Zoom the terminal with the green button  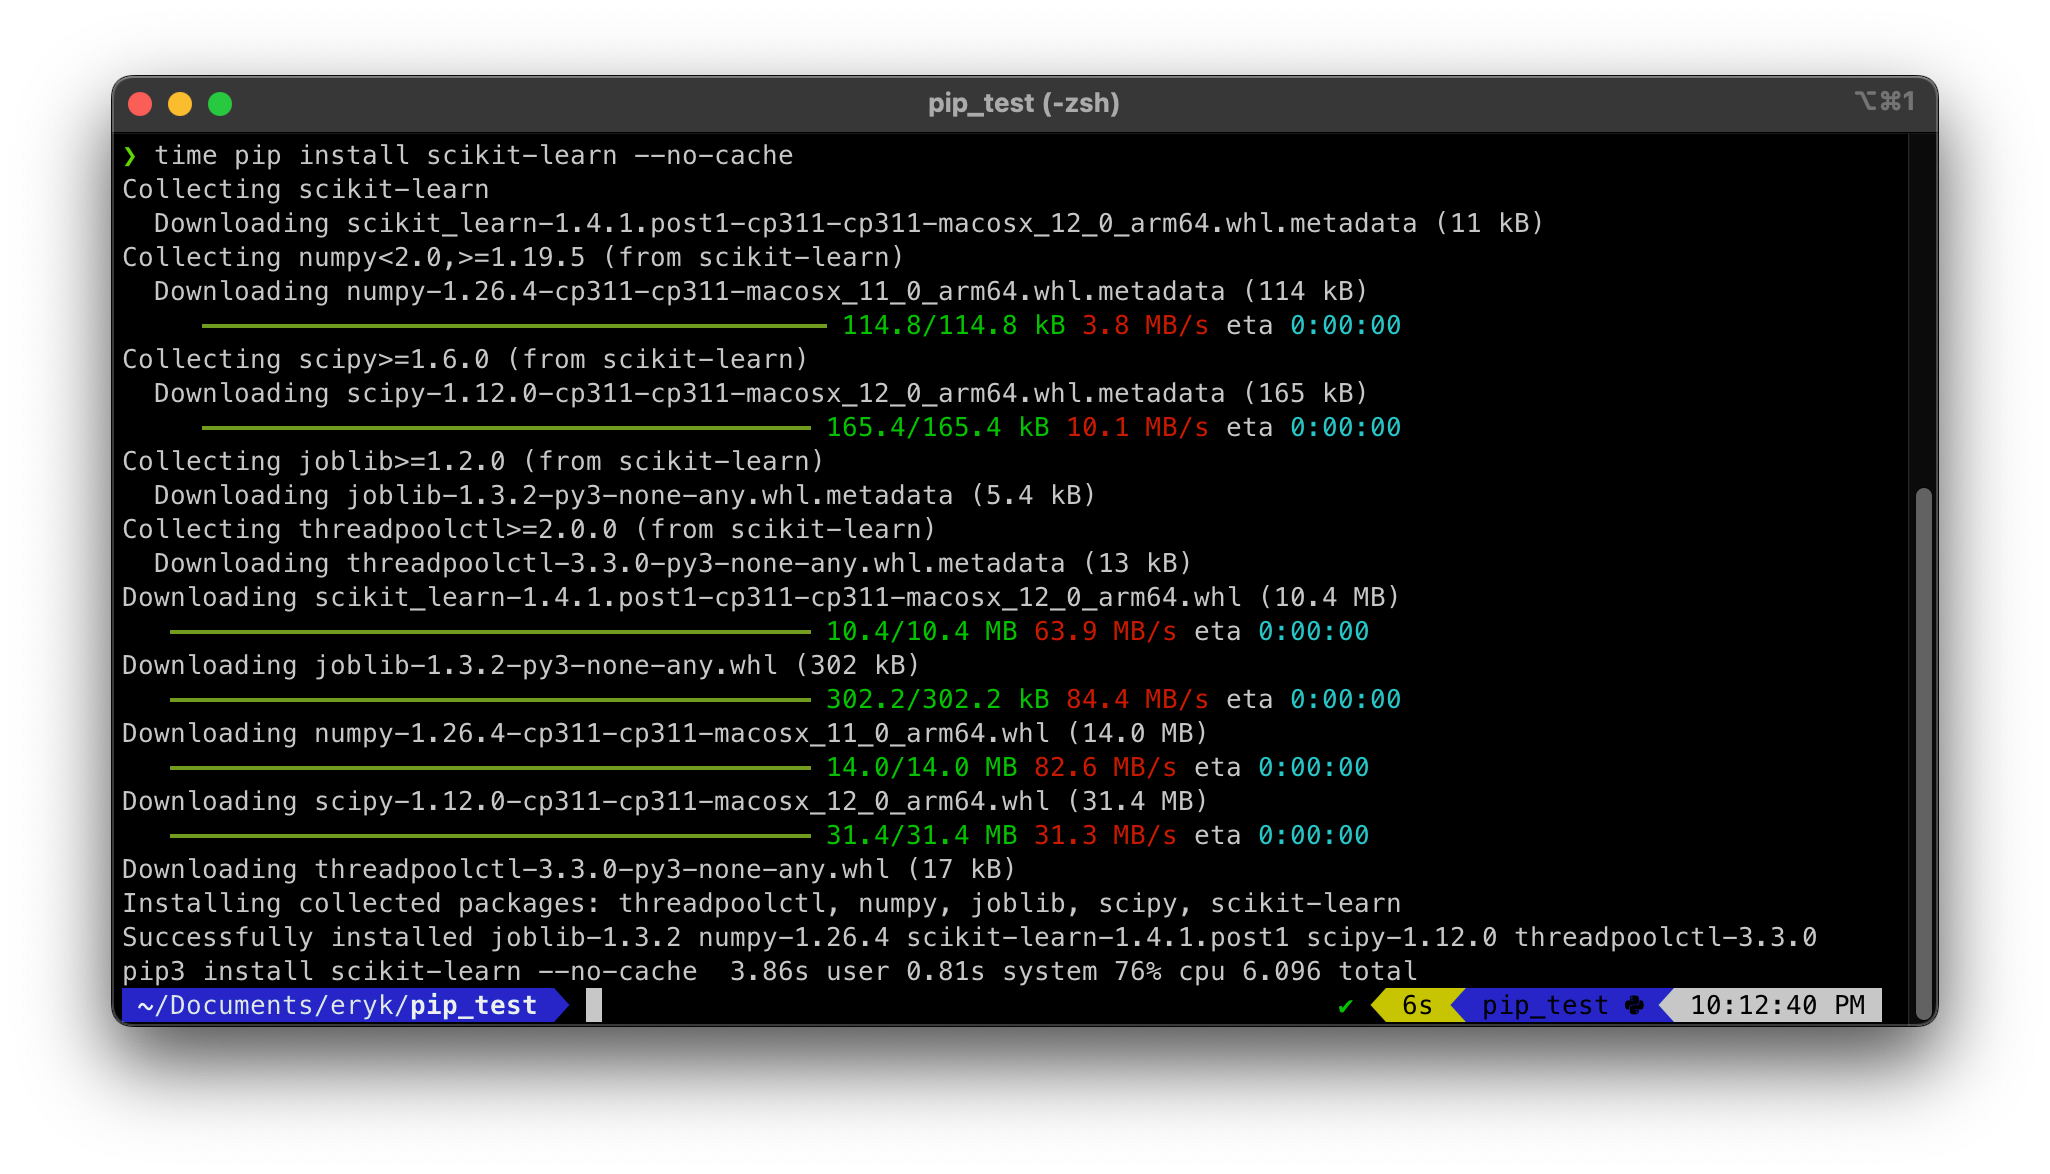coord(220,104)
